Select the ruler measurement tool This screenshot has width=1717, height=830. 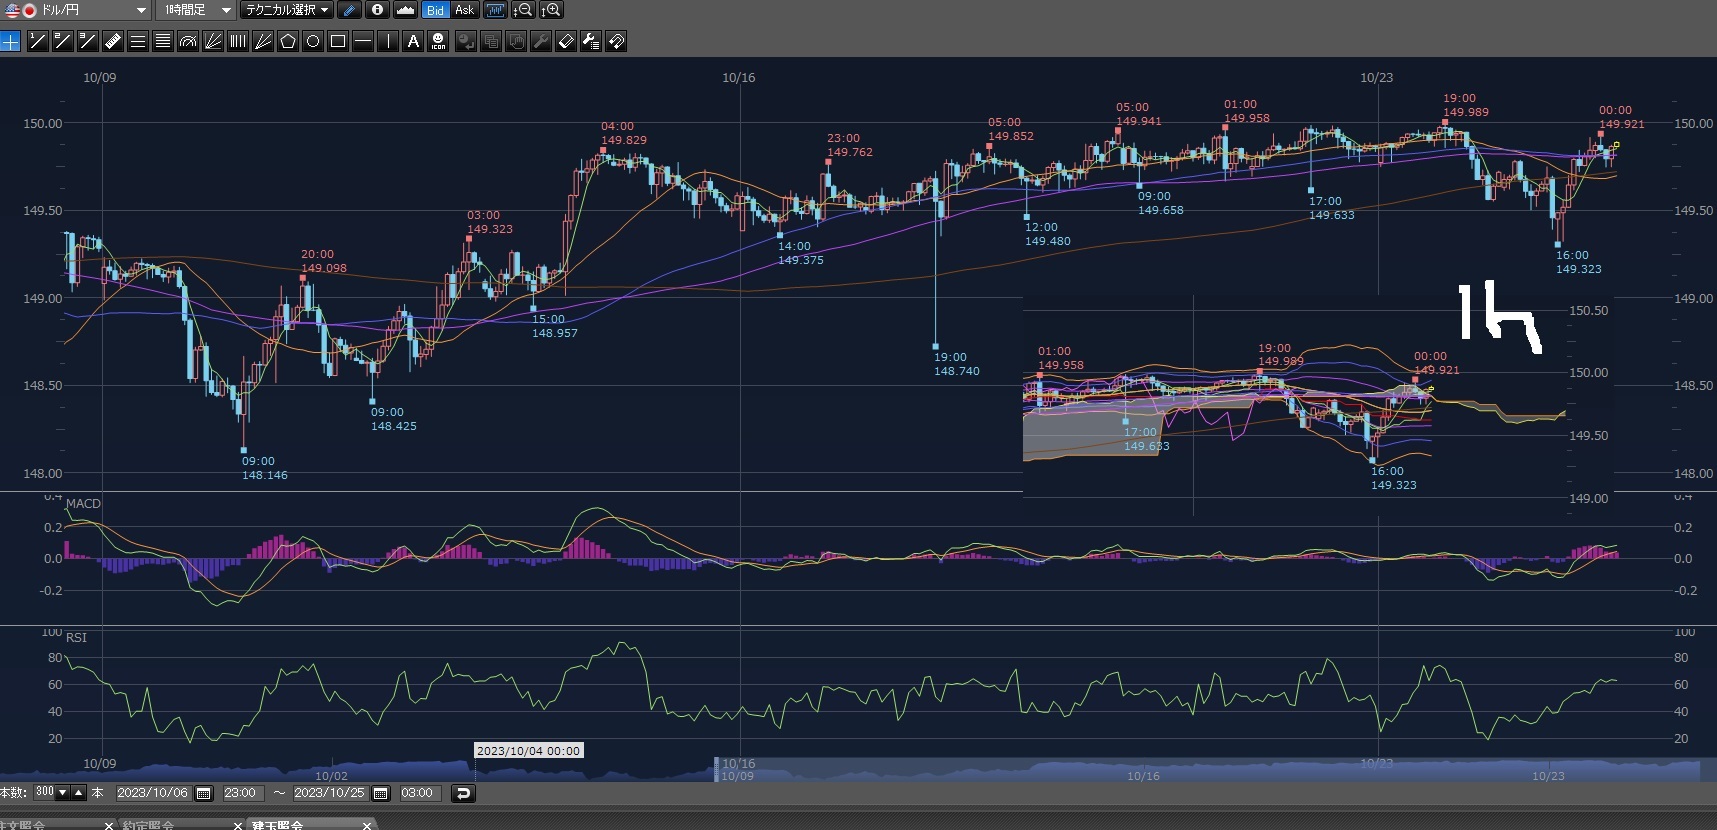pos(112,41)
